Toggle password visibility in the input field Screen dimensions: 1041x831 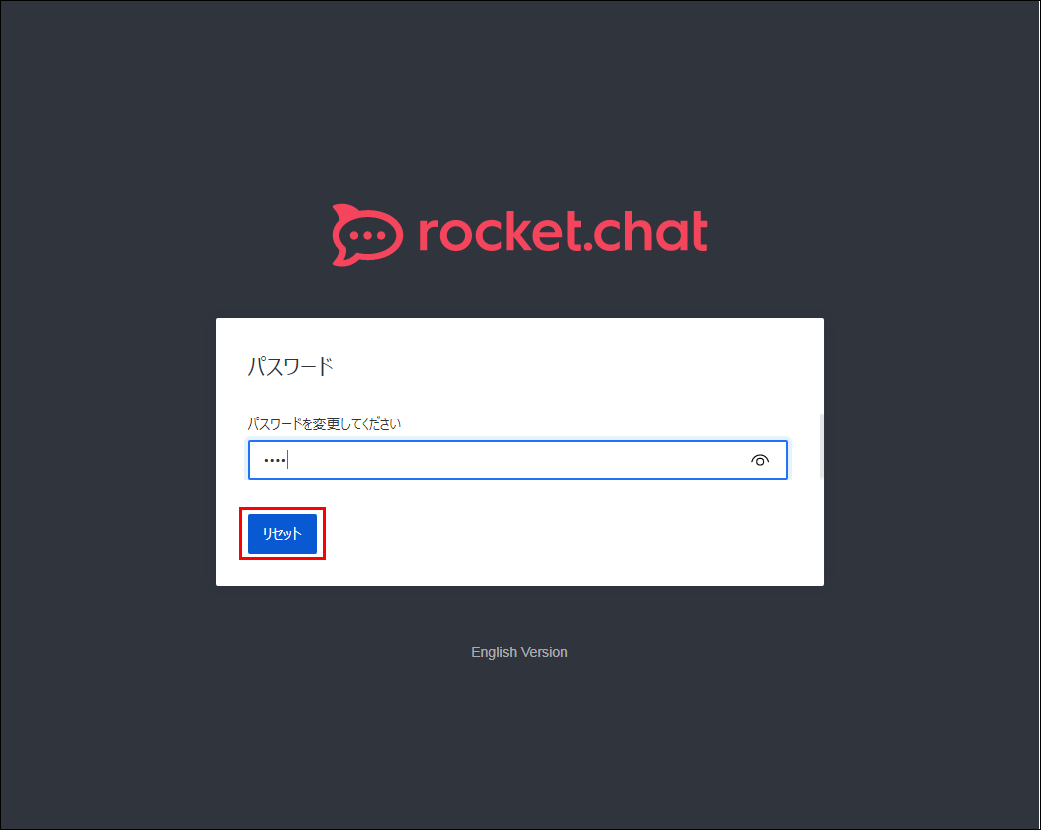760,460
